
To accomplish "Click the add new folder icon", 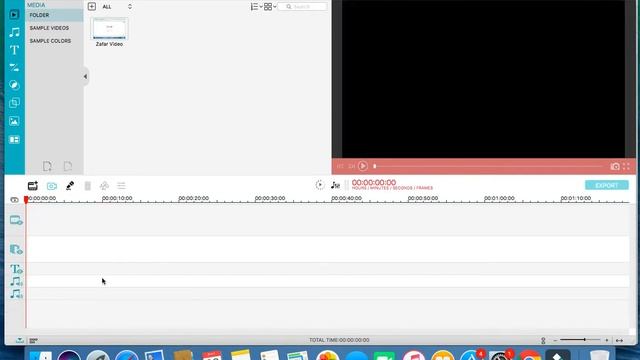I will (47, 166).
